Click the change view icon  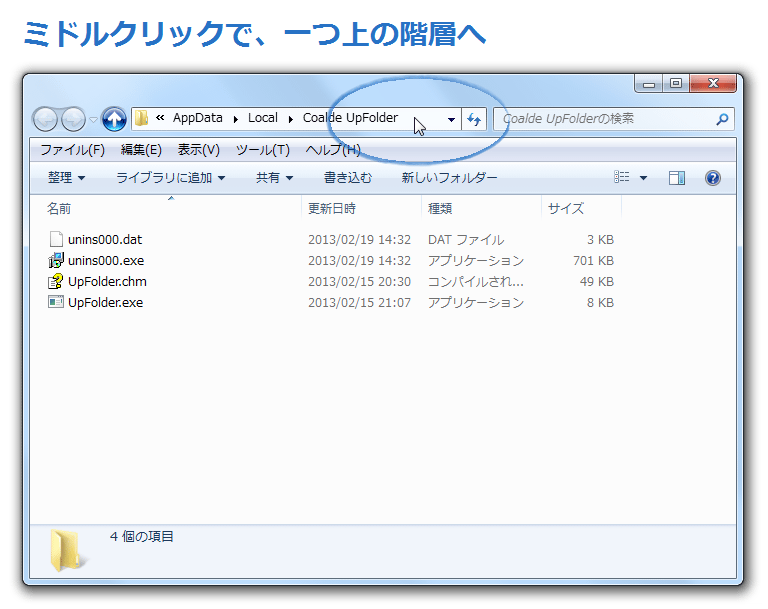pyautogui.click(x=622, y=177)
